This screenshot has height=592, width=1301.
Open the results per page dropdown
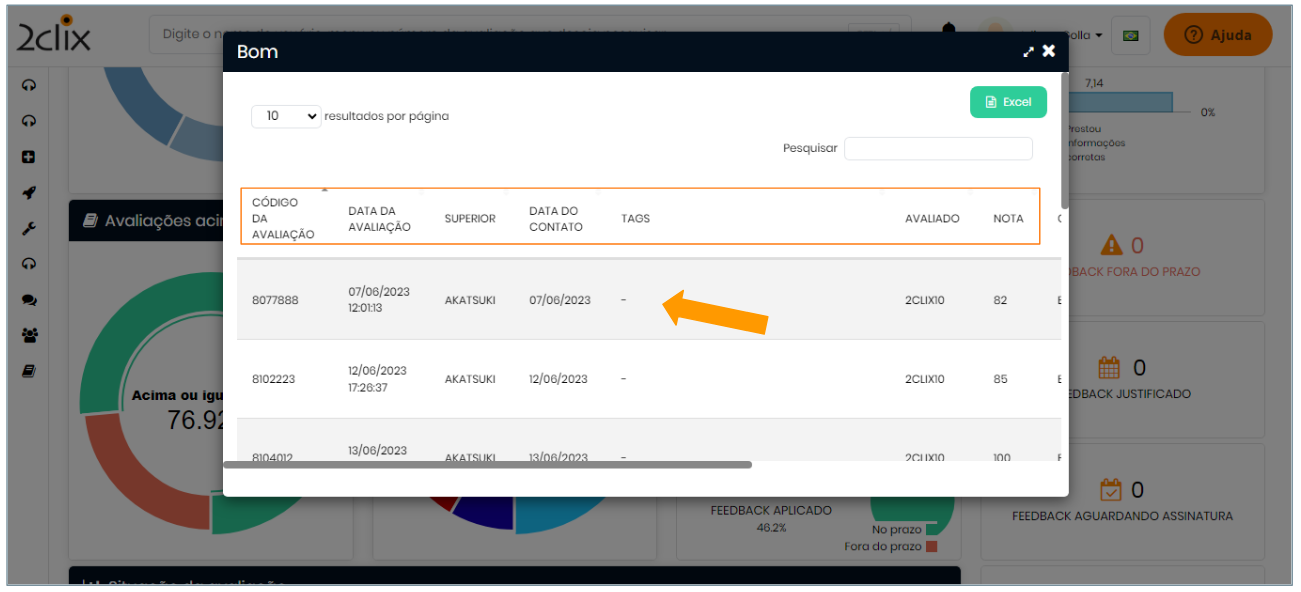(x=286, y=116)
